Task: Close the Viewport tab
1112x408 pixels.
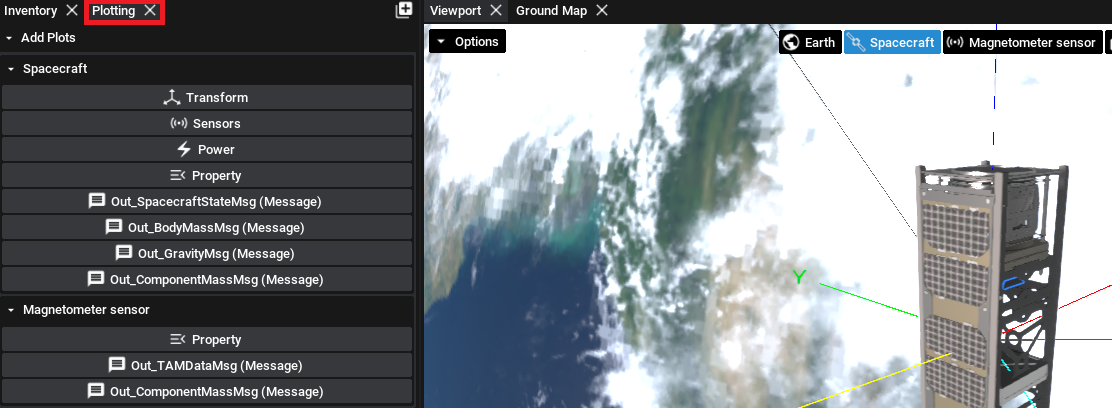Action: 495,11
